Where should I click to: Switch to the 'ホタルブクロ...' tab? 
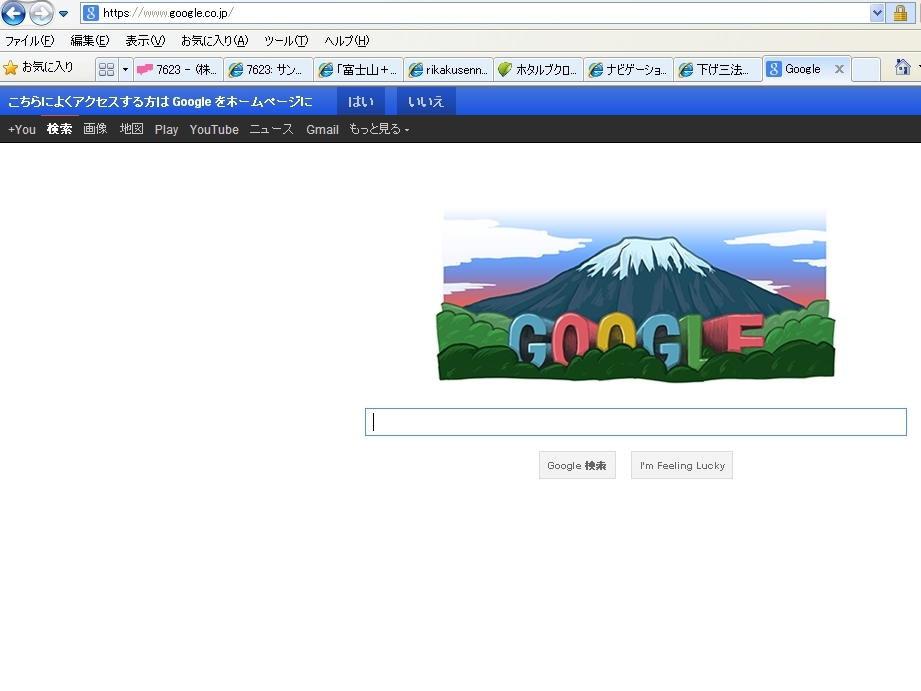(539, 69)
